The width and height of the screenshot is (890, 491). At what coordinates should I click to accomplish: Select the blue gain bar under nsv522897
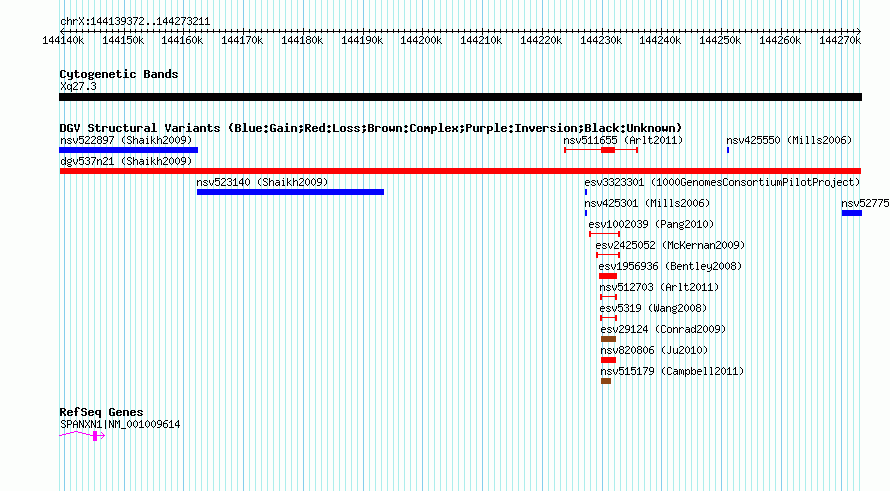point(128,150)
